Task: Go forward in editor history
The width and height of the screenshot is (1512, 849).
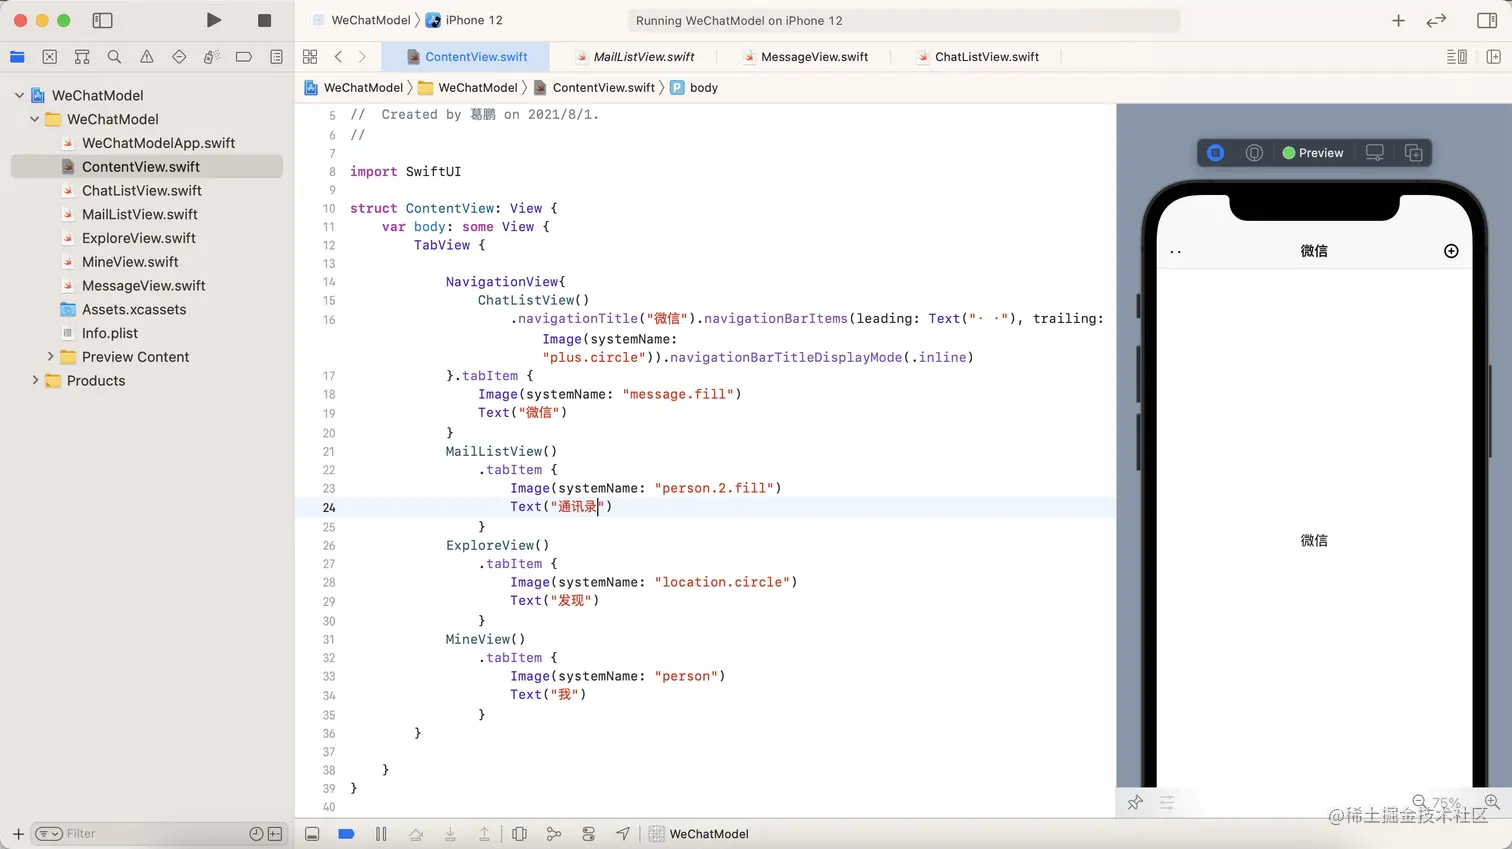Action: pos(362,57)
